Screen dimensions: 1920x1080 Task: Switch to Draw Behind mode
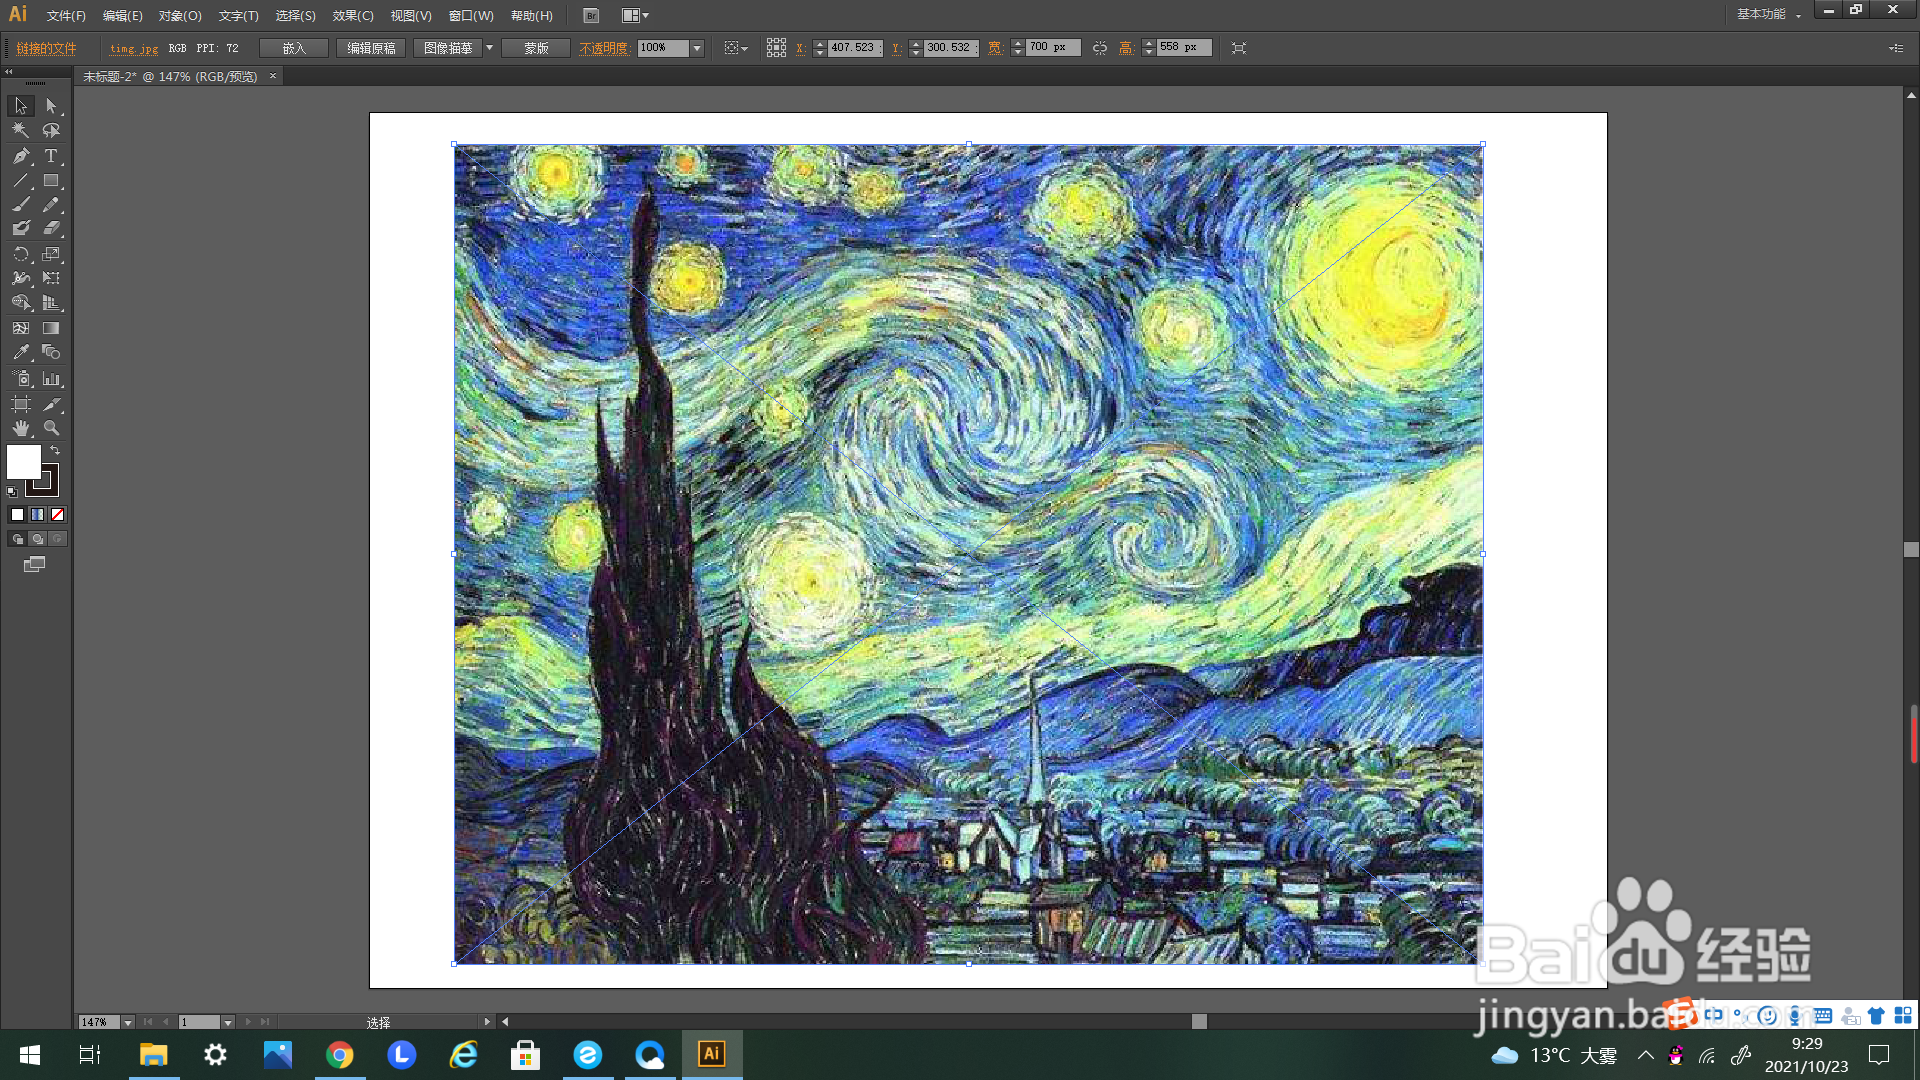tap(37, 539)
